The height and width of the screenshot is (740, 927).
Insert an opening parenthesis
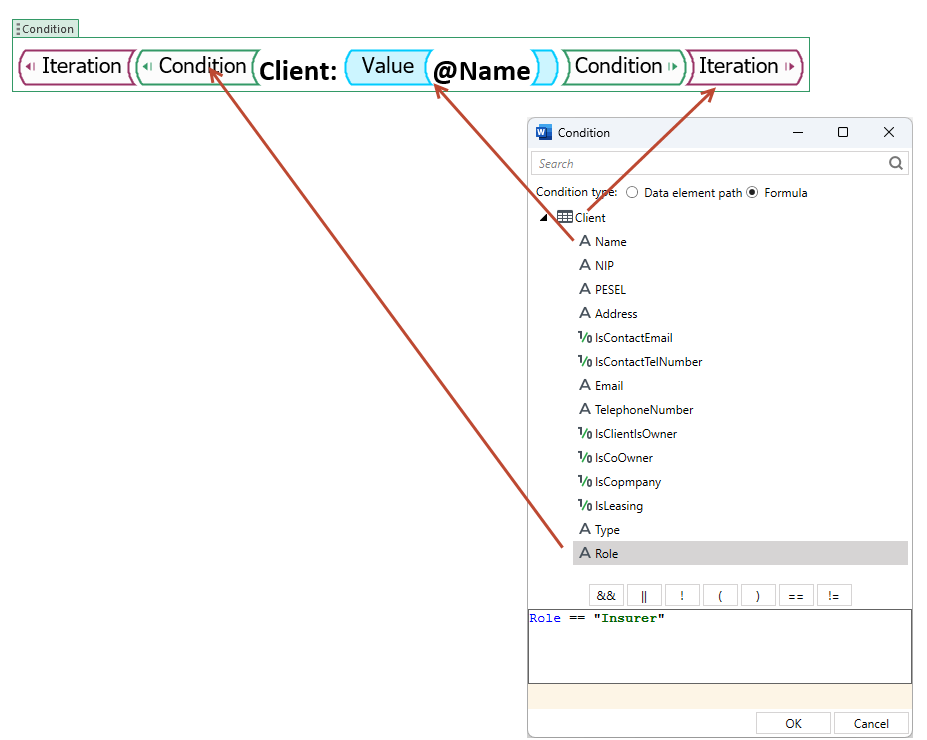tap(720, 595)
